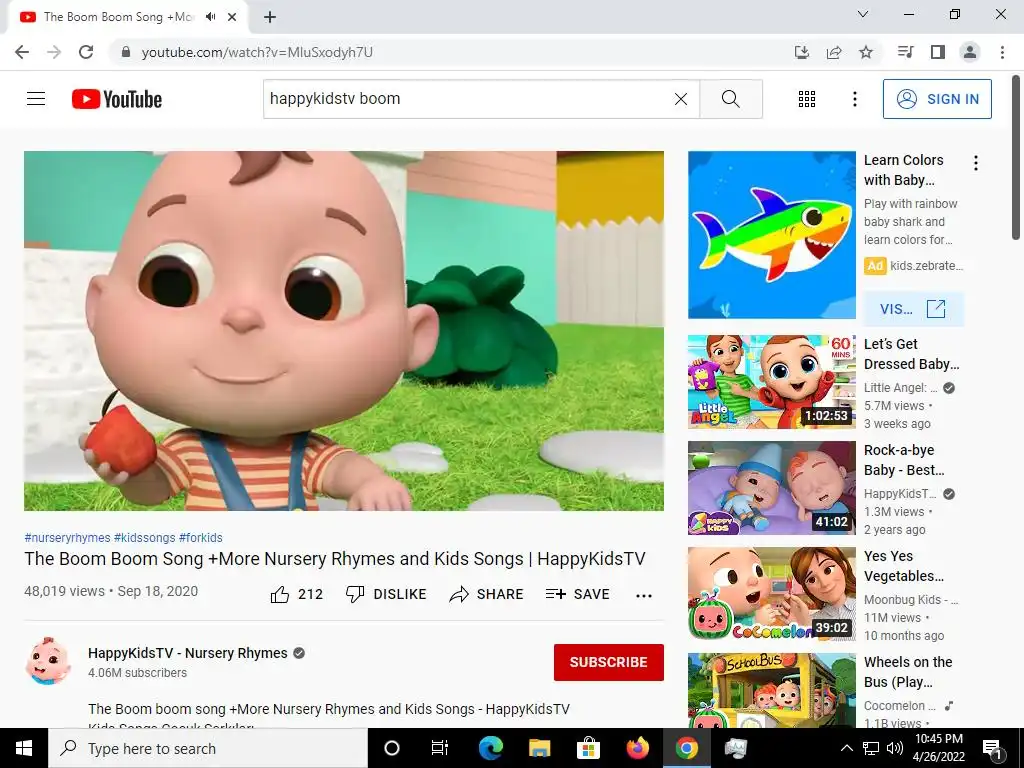Image resolution: width=1024 pixels, height=768 pixels.
Task: Click the #kidssongs hashtag
Action: coord(144,537)
